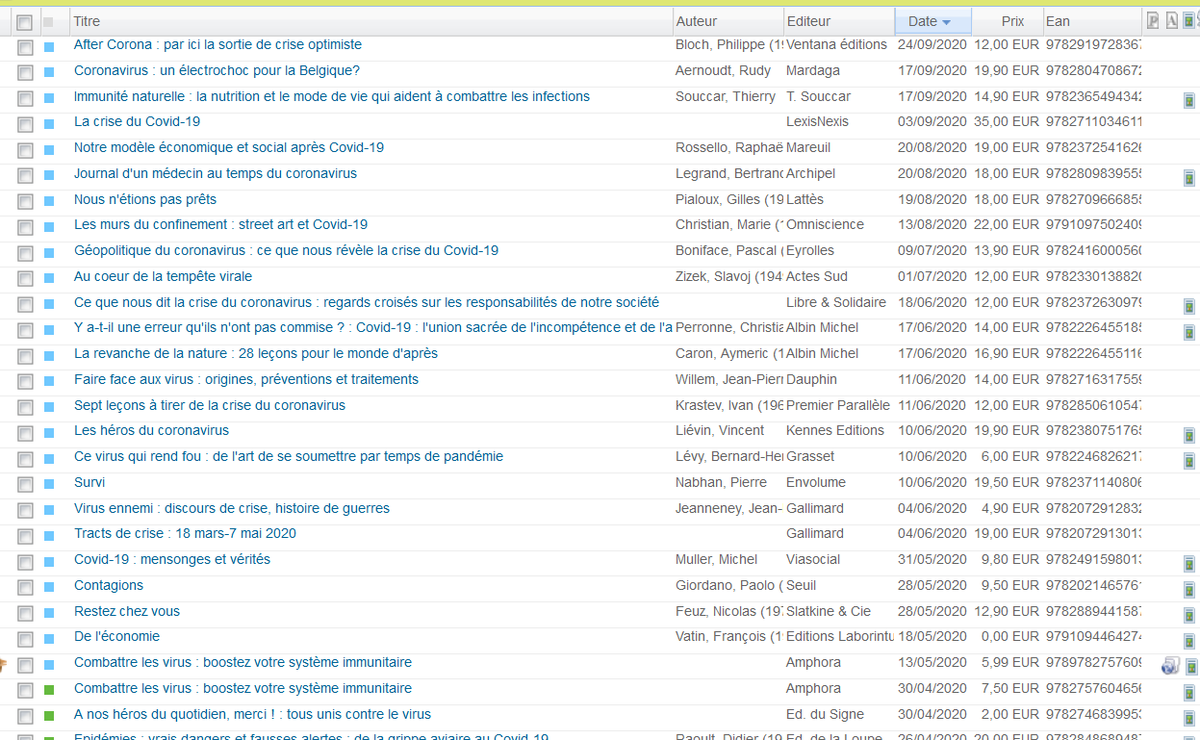Screen dimensions: 1200x740
Task: Check the box for Virus ennemi row
Action: (x=25, y=510)
